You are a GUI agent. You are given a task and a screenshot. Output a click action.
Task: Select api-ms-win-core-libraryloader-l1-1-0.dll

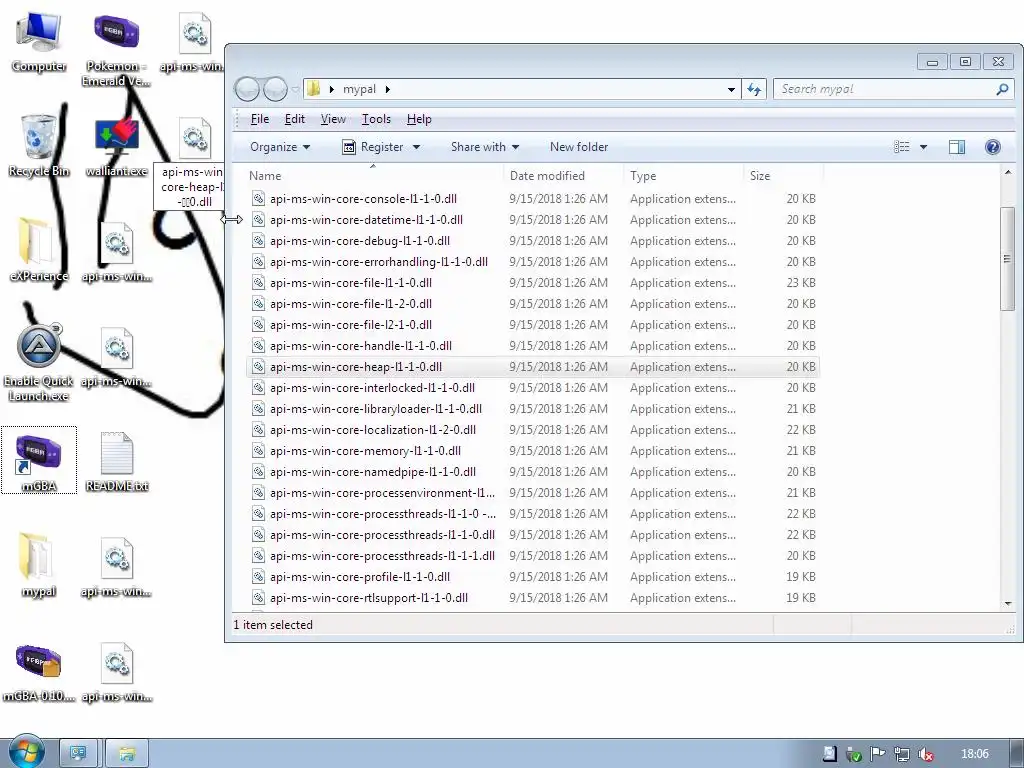click(x=533, y=409)
